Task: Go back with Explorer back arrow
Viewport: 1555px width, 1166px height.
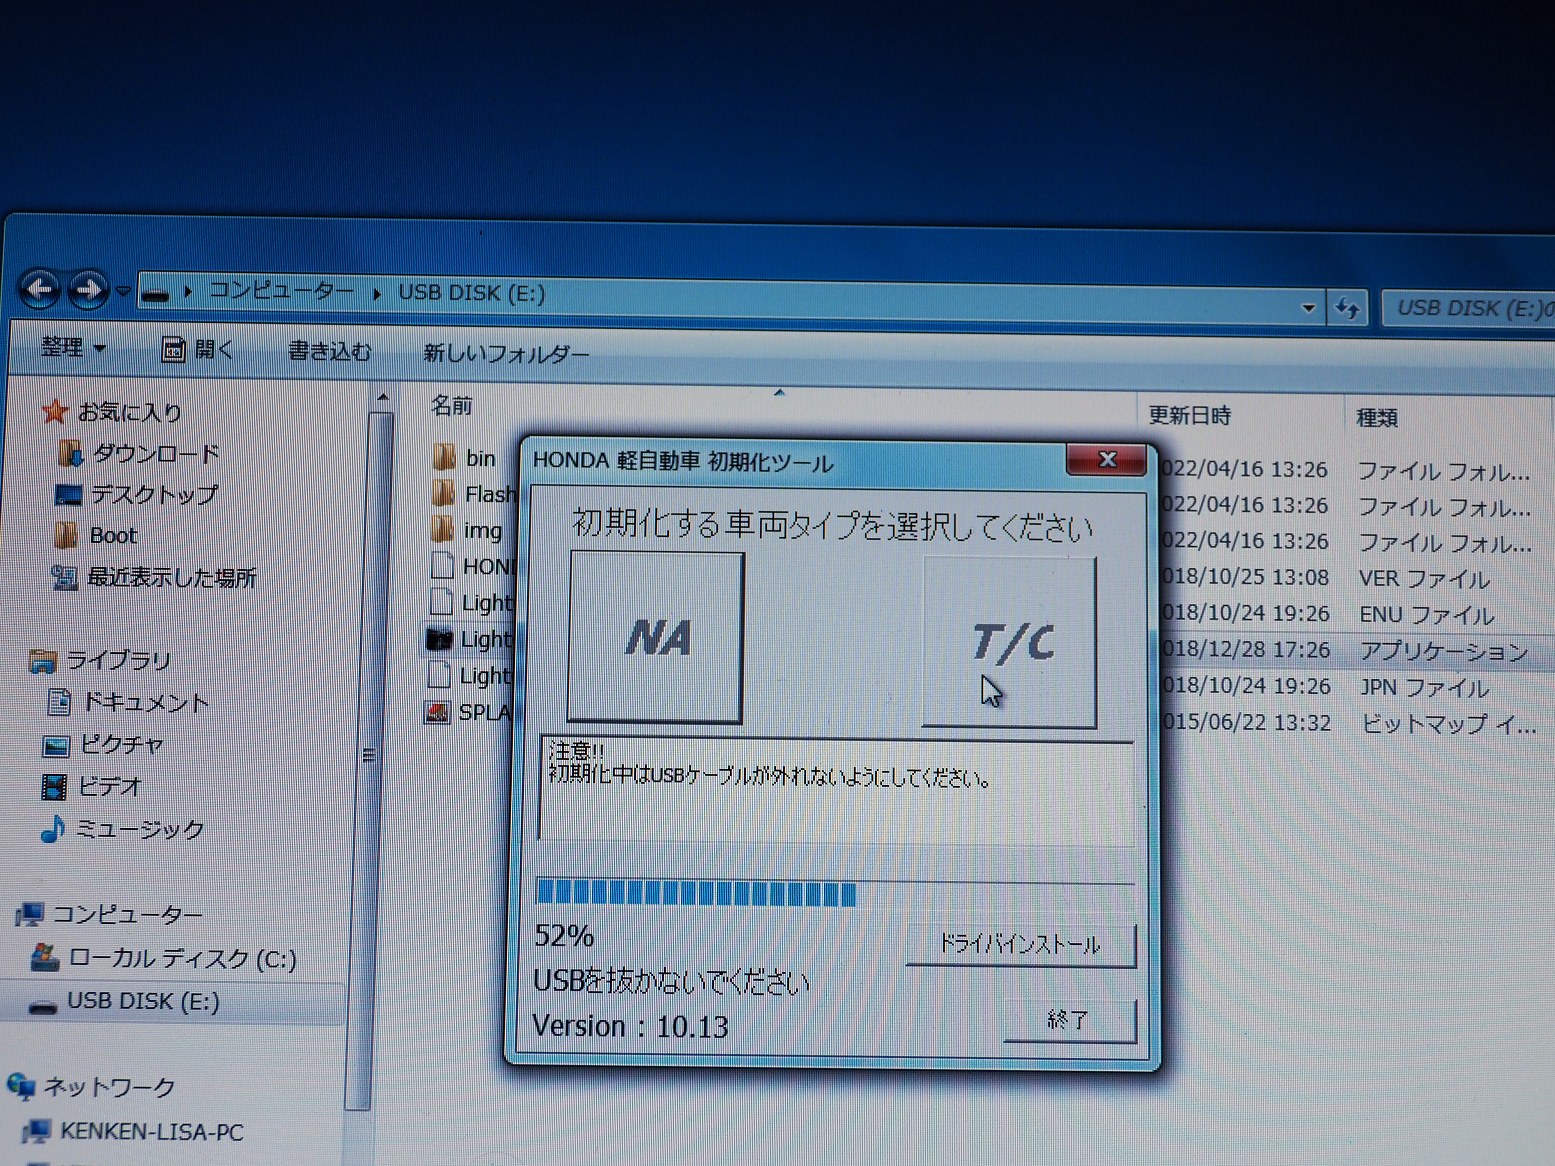Action: point(40,290)
